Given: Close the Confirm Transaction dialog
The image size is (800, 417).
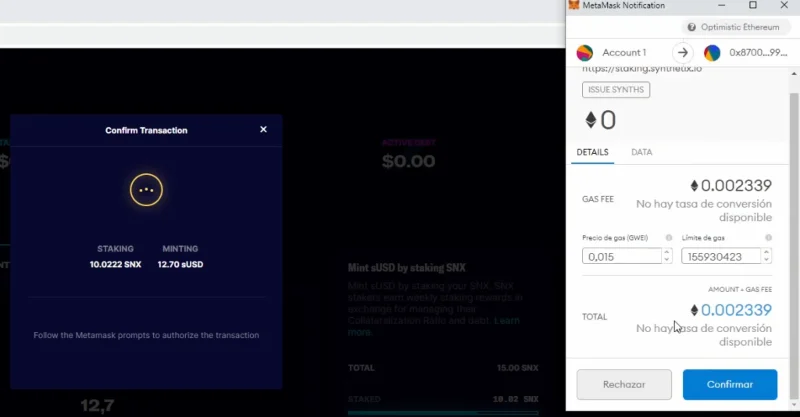Looking at the screenshot, I should (263, 130).
